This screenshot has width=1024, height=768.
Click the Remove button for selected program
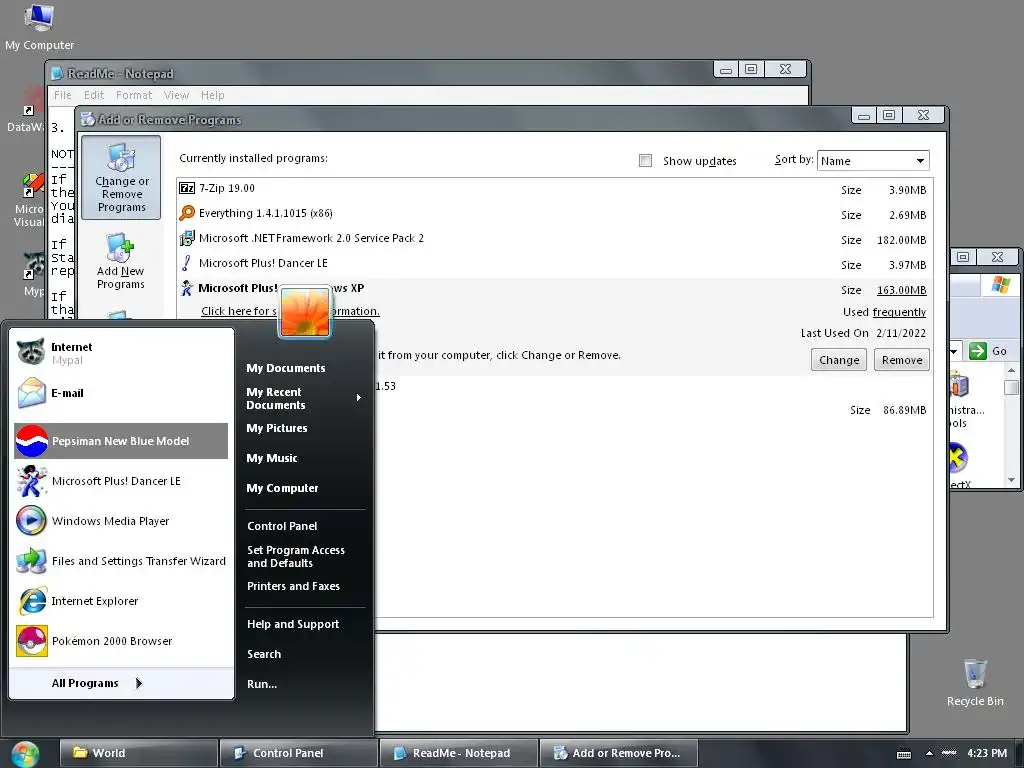pyautogui.click(x=902, y=360)
